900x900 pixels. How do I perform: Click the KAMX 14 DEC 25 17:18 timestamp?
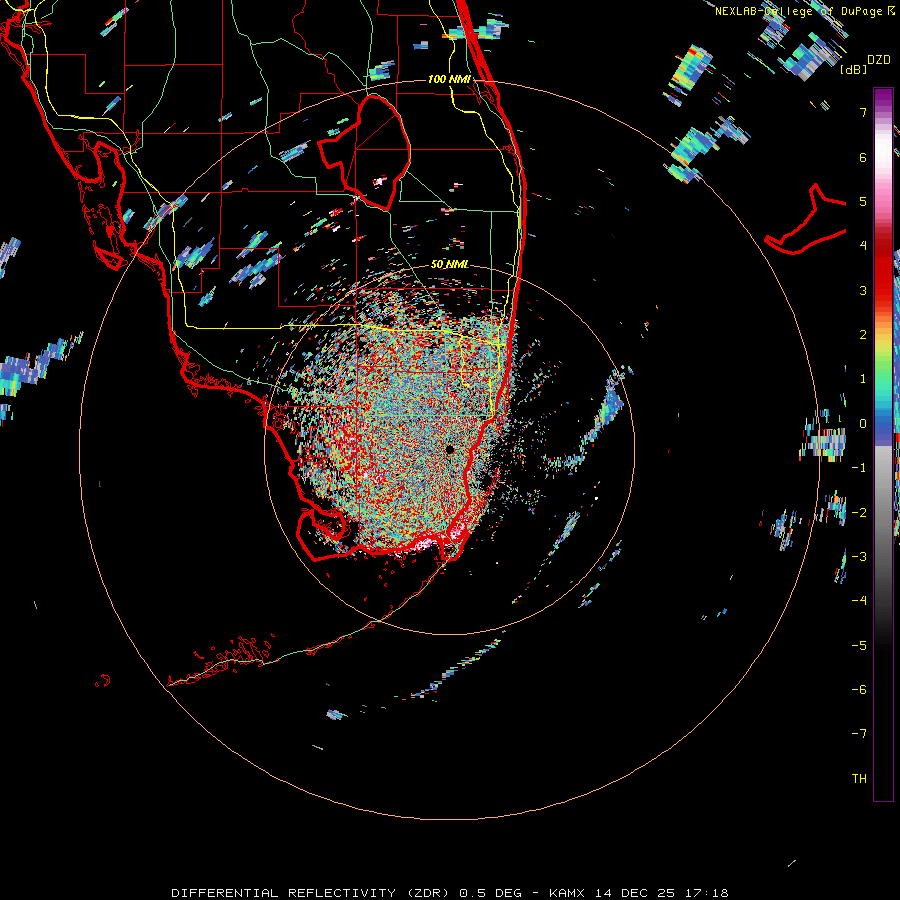pos(638,893)
